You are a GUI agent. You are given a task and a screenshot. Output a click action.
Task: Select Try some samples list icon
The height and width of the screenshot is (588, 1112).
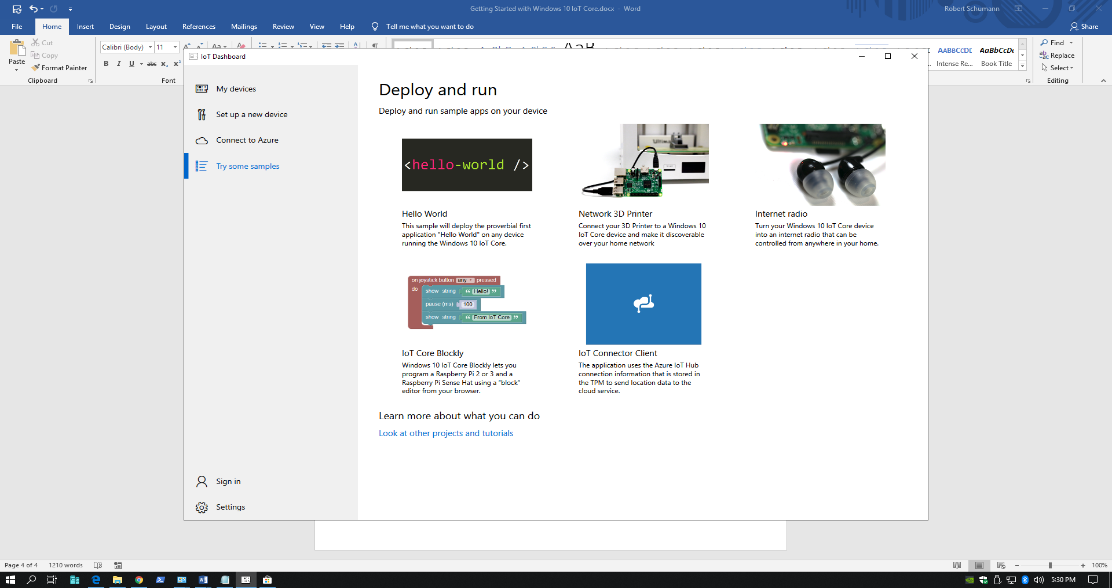(201, 167)
